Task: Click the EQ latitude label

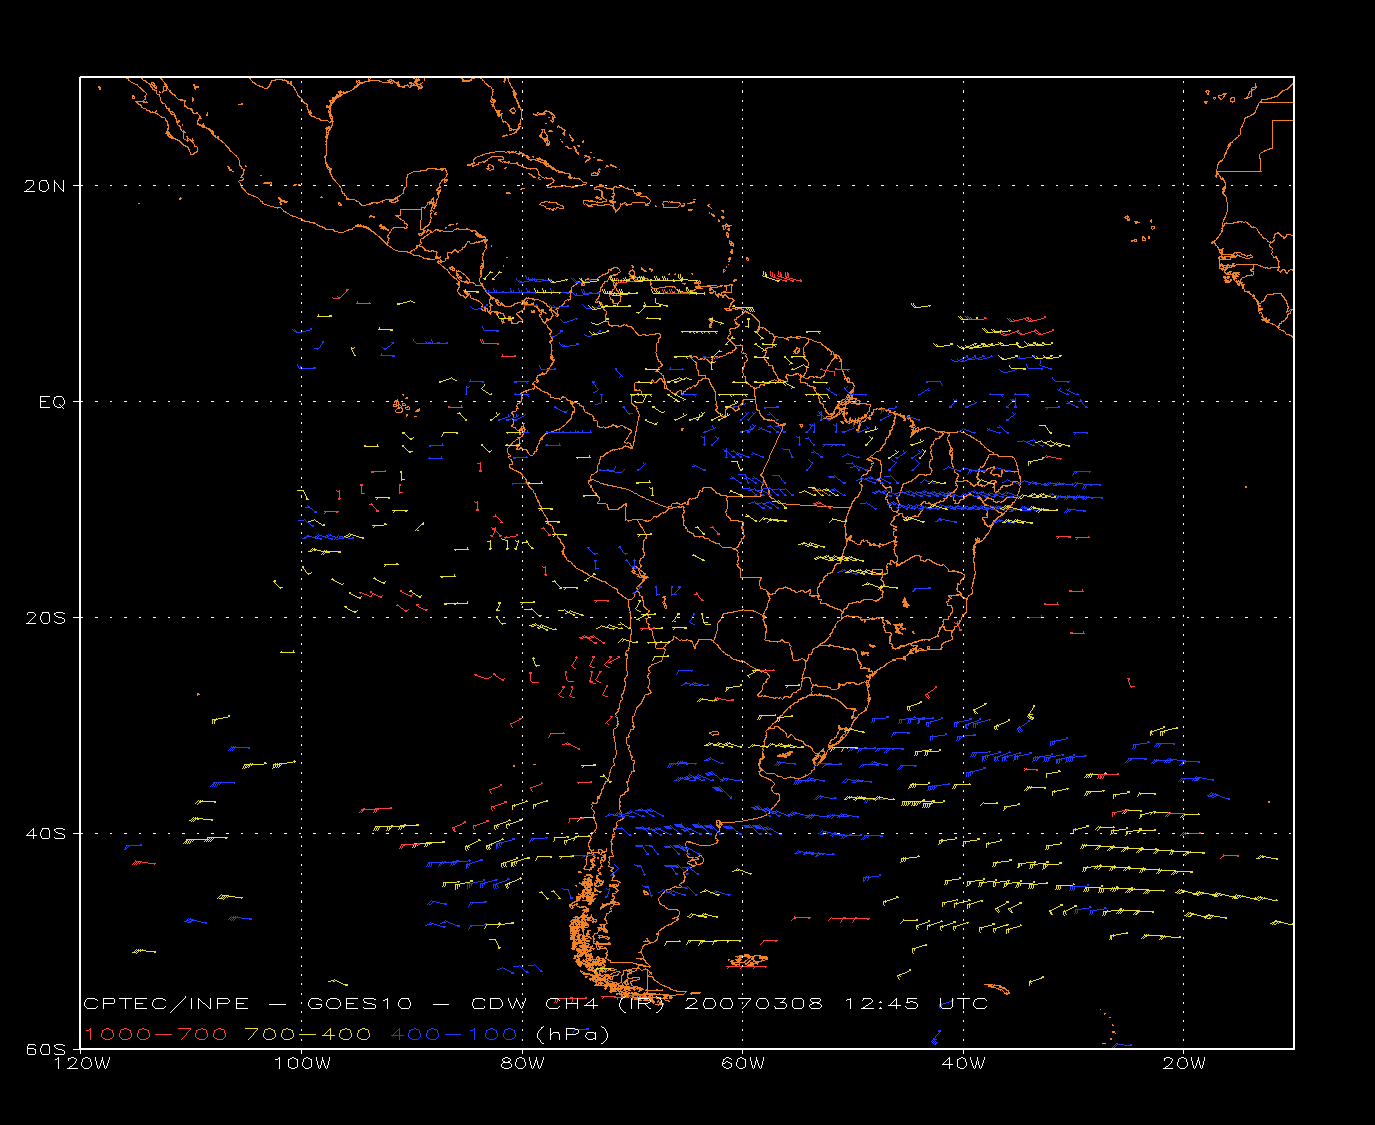Action: (52, 402)
